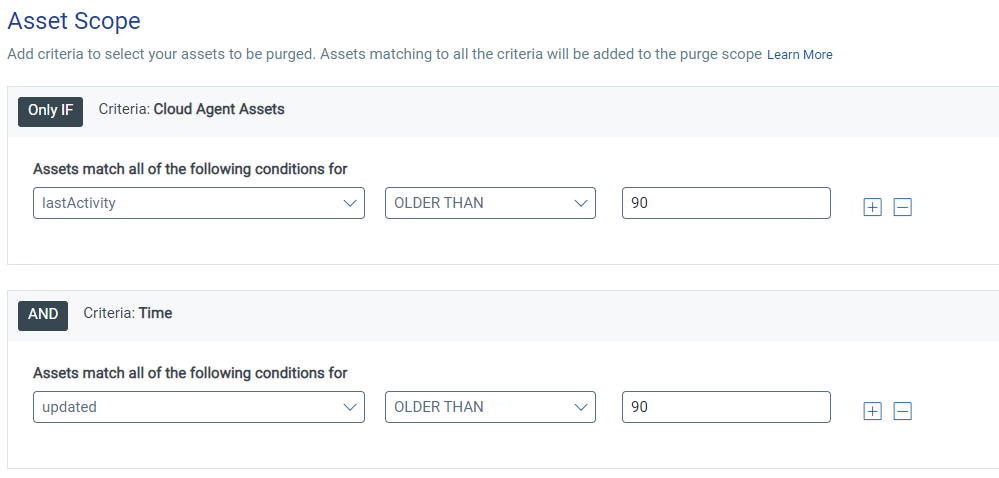Open the lastActivity attribute dropdown
This screenshot has height=478, width=999.
(x=199, y=203)
